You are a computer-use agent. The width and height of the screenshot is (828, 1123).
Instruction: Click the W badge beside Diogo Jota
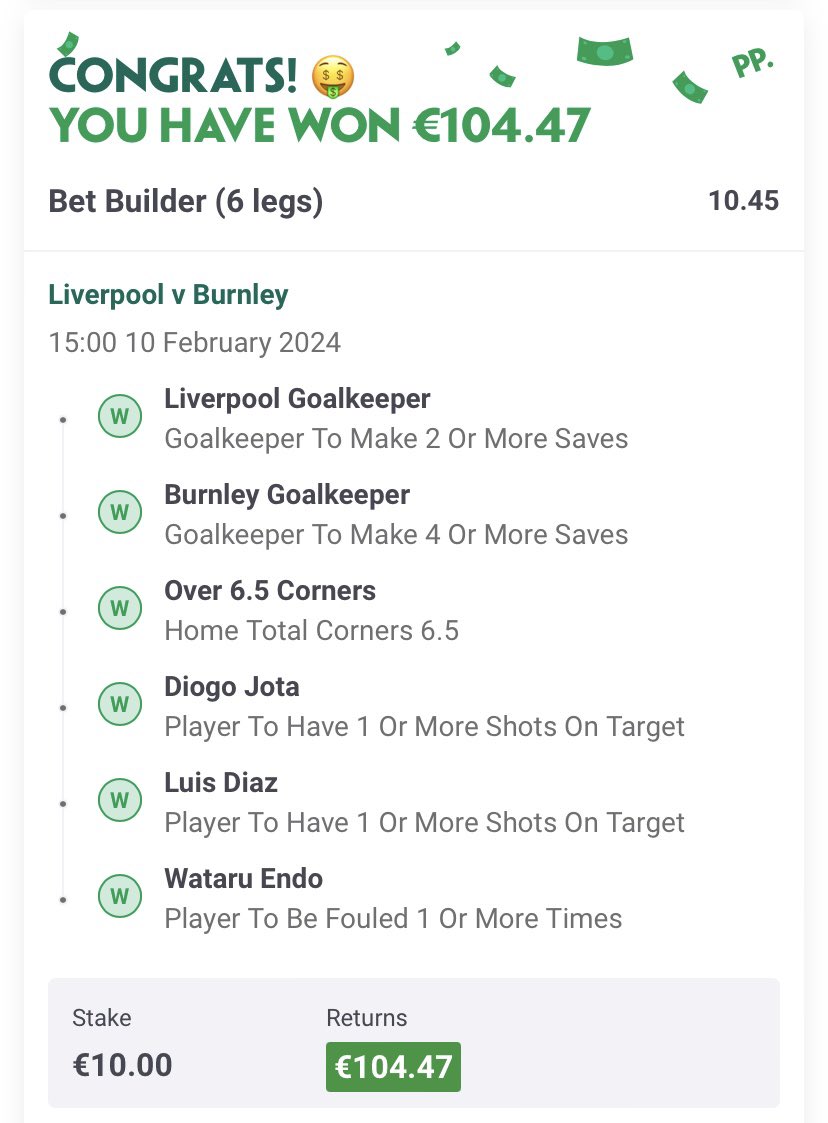pos(120,704)
